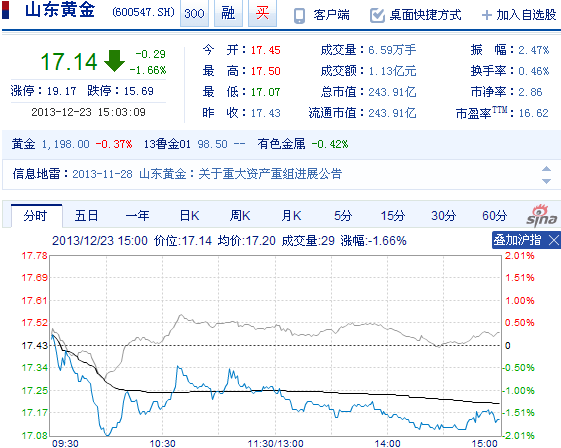Screen dimensions: 561x448
Task: Click the 桌面快捷方式 link text
Action: (425, 15)
